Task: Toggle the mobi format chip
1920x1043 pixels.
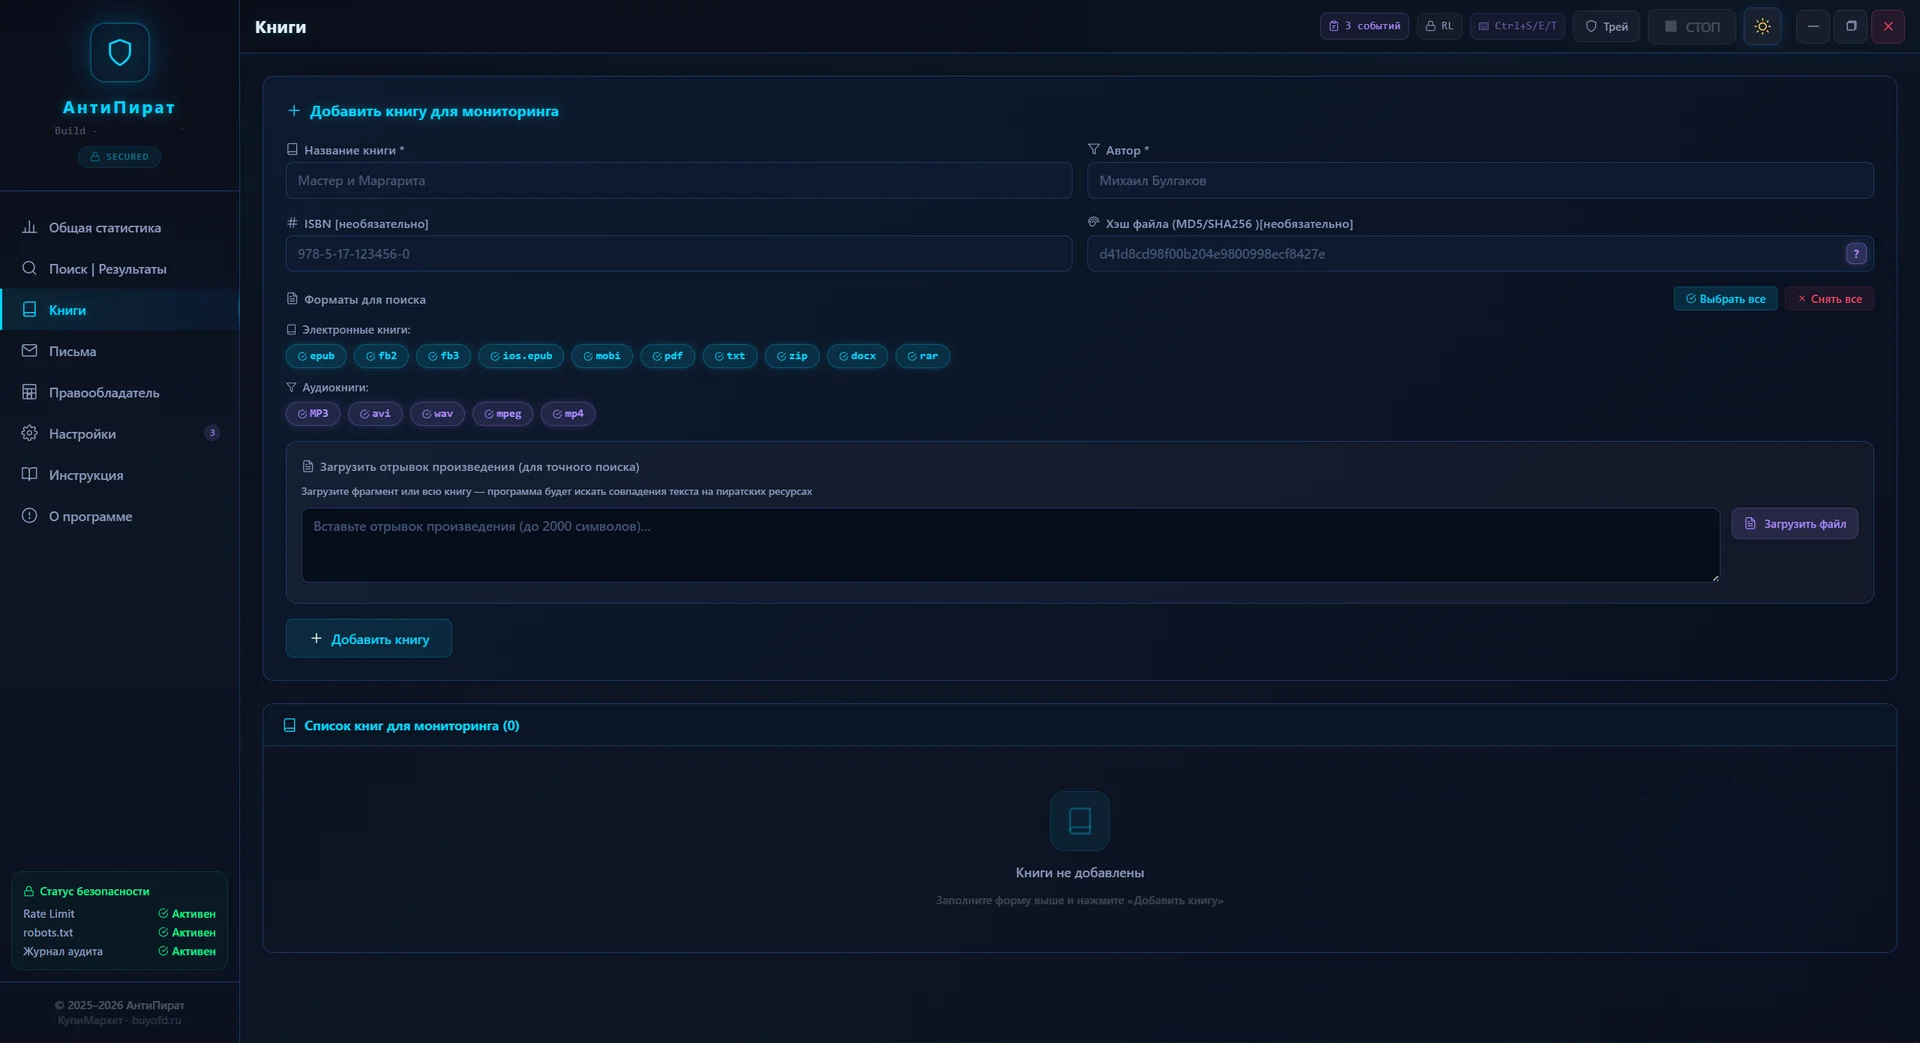Action: click(x=602, y=356)
